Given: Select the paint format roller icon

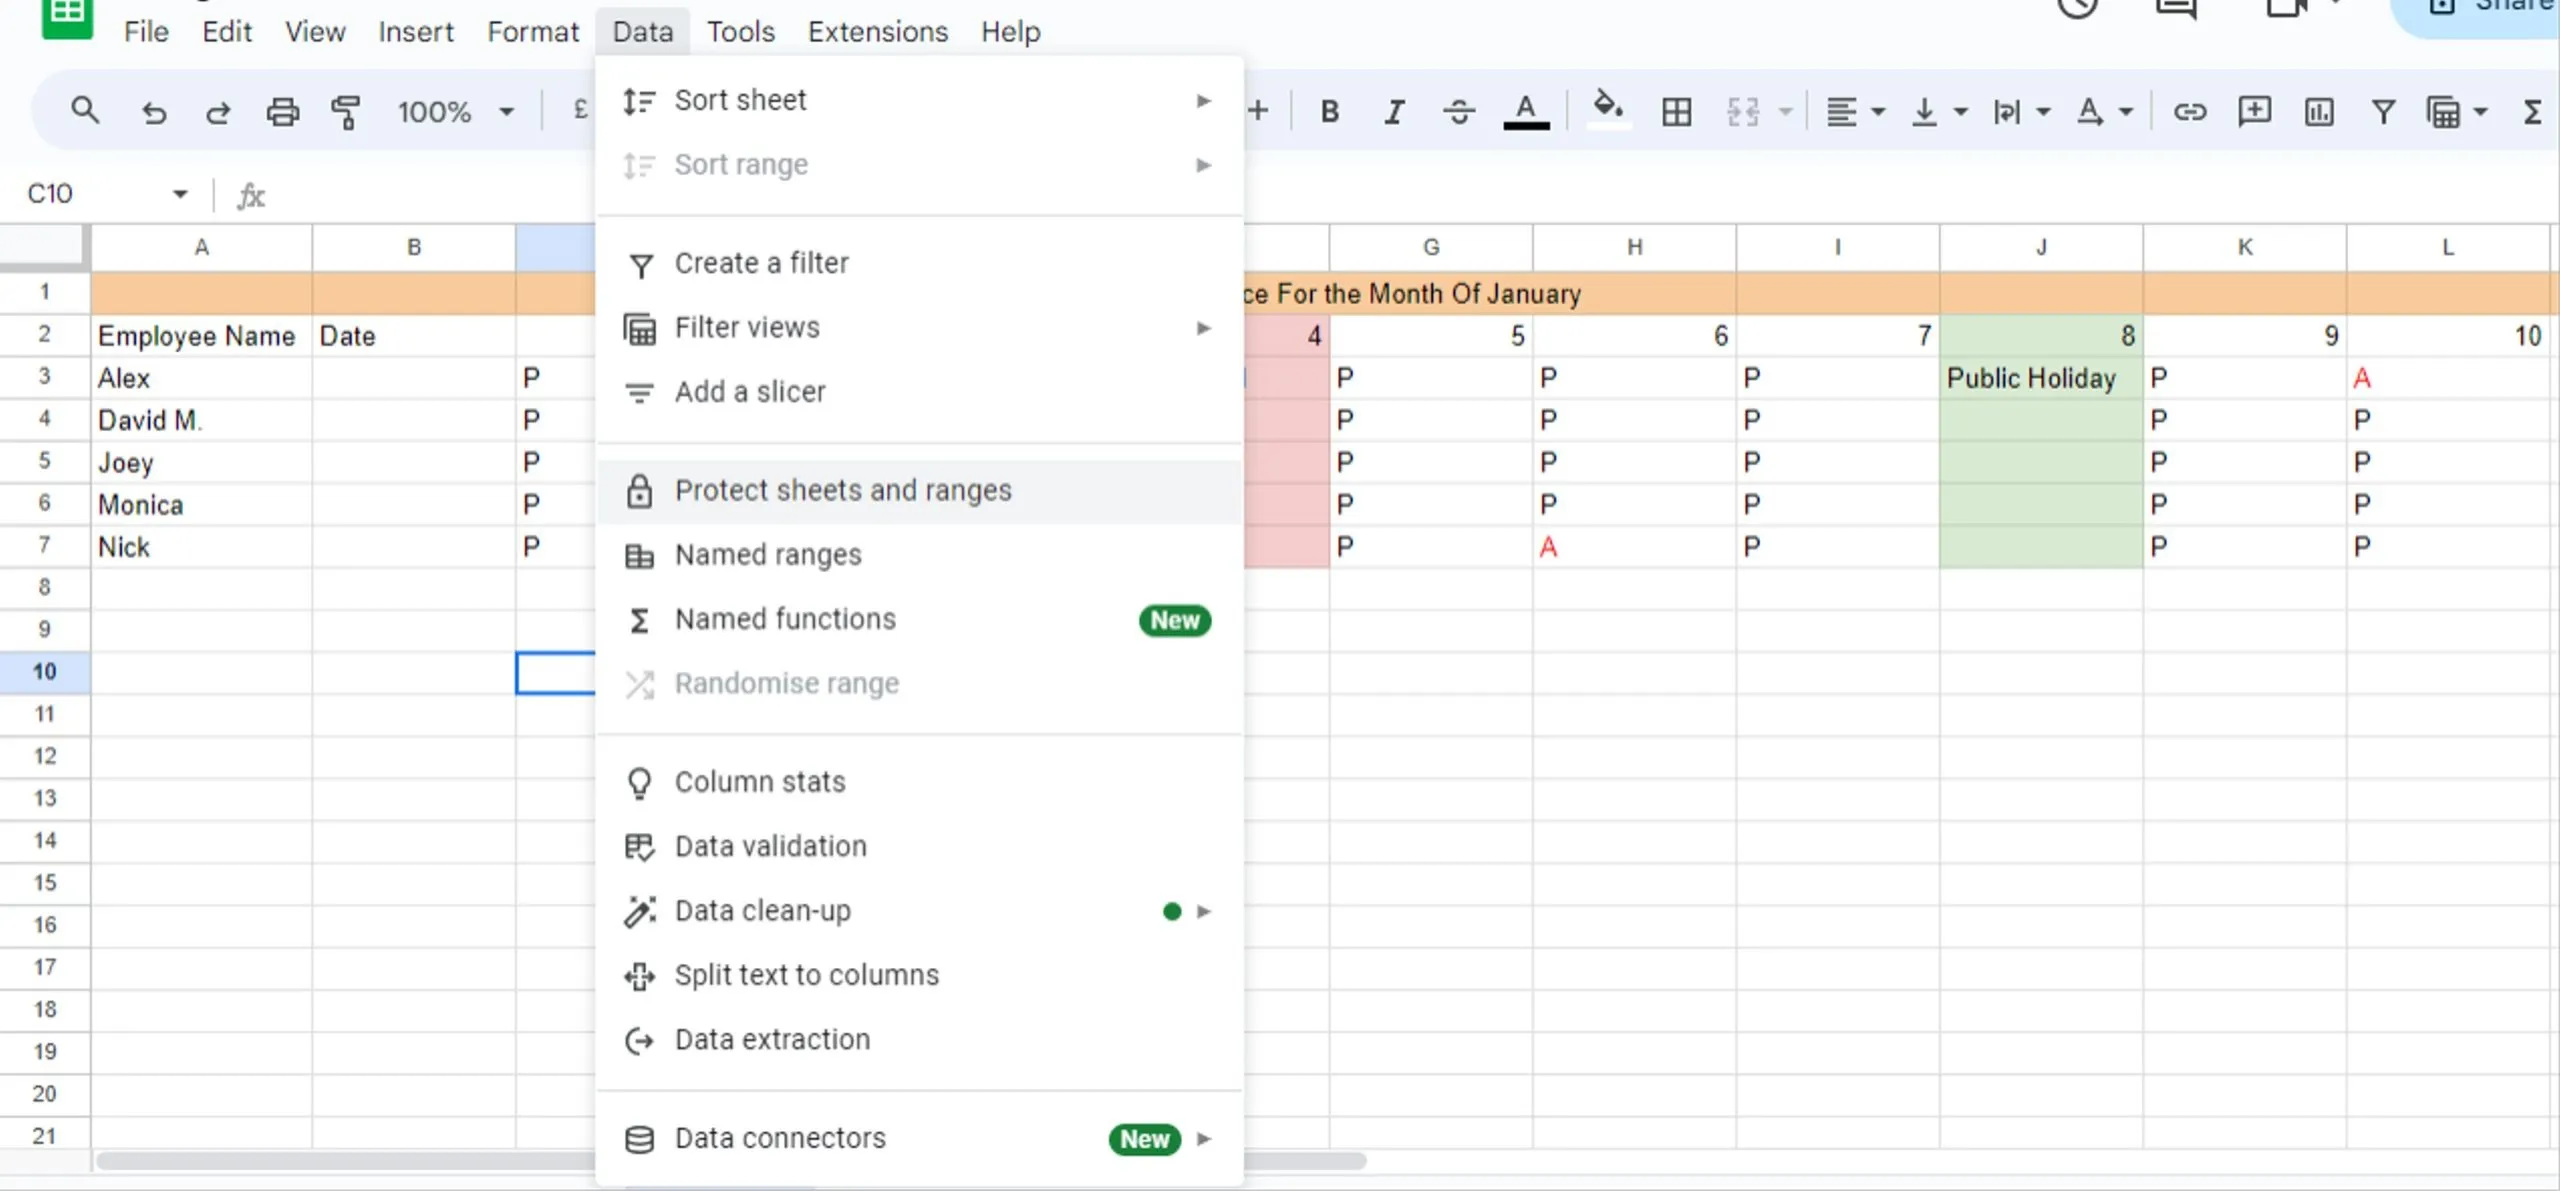Looking at the screenshot, I should (x=346, y=112).
